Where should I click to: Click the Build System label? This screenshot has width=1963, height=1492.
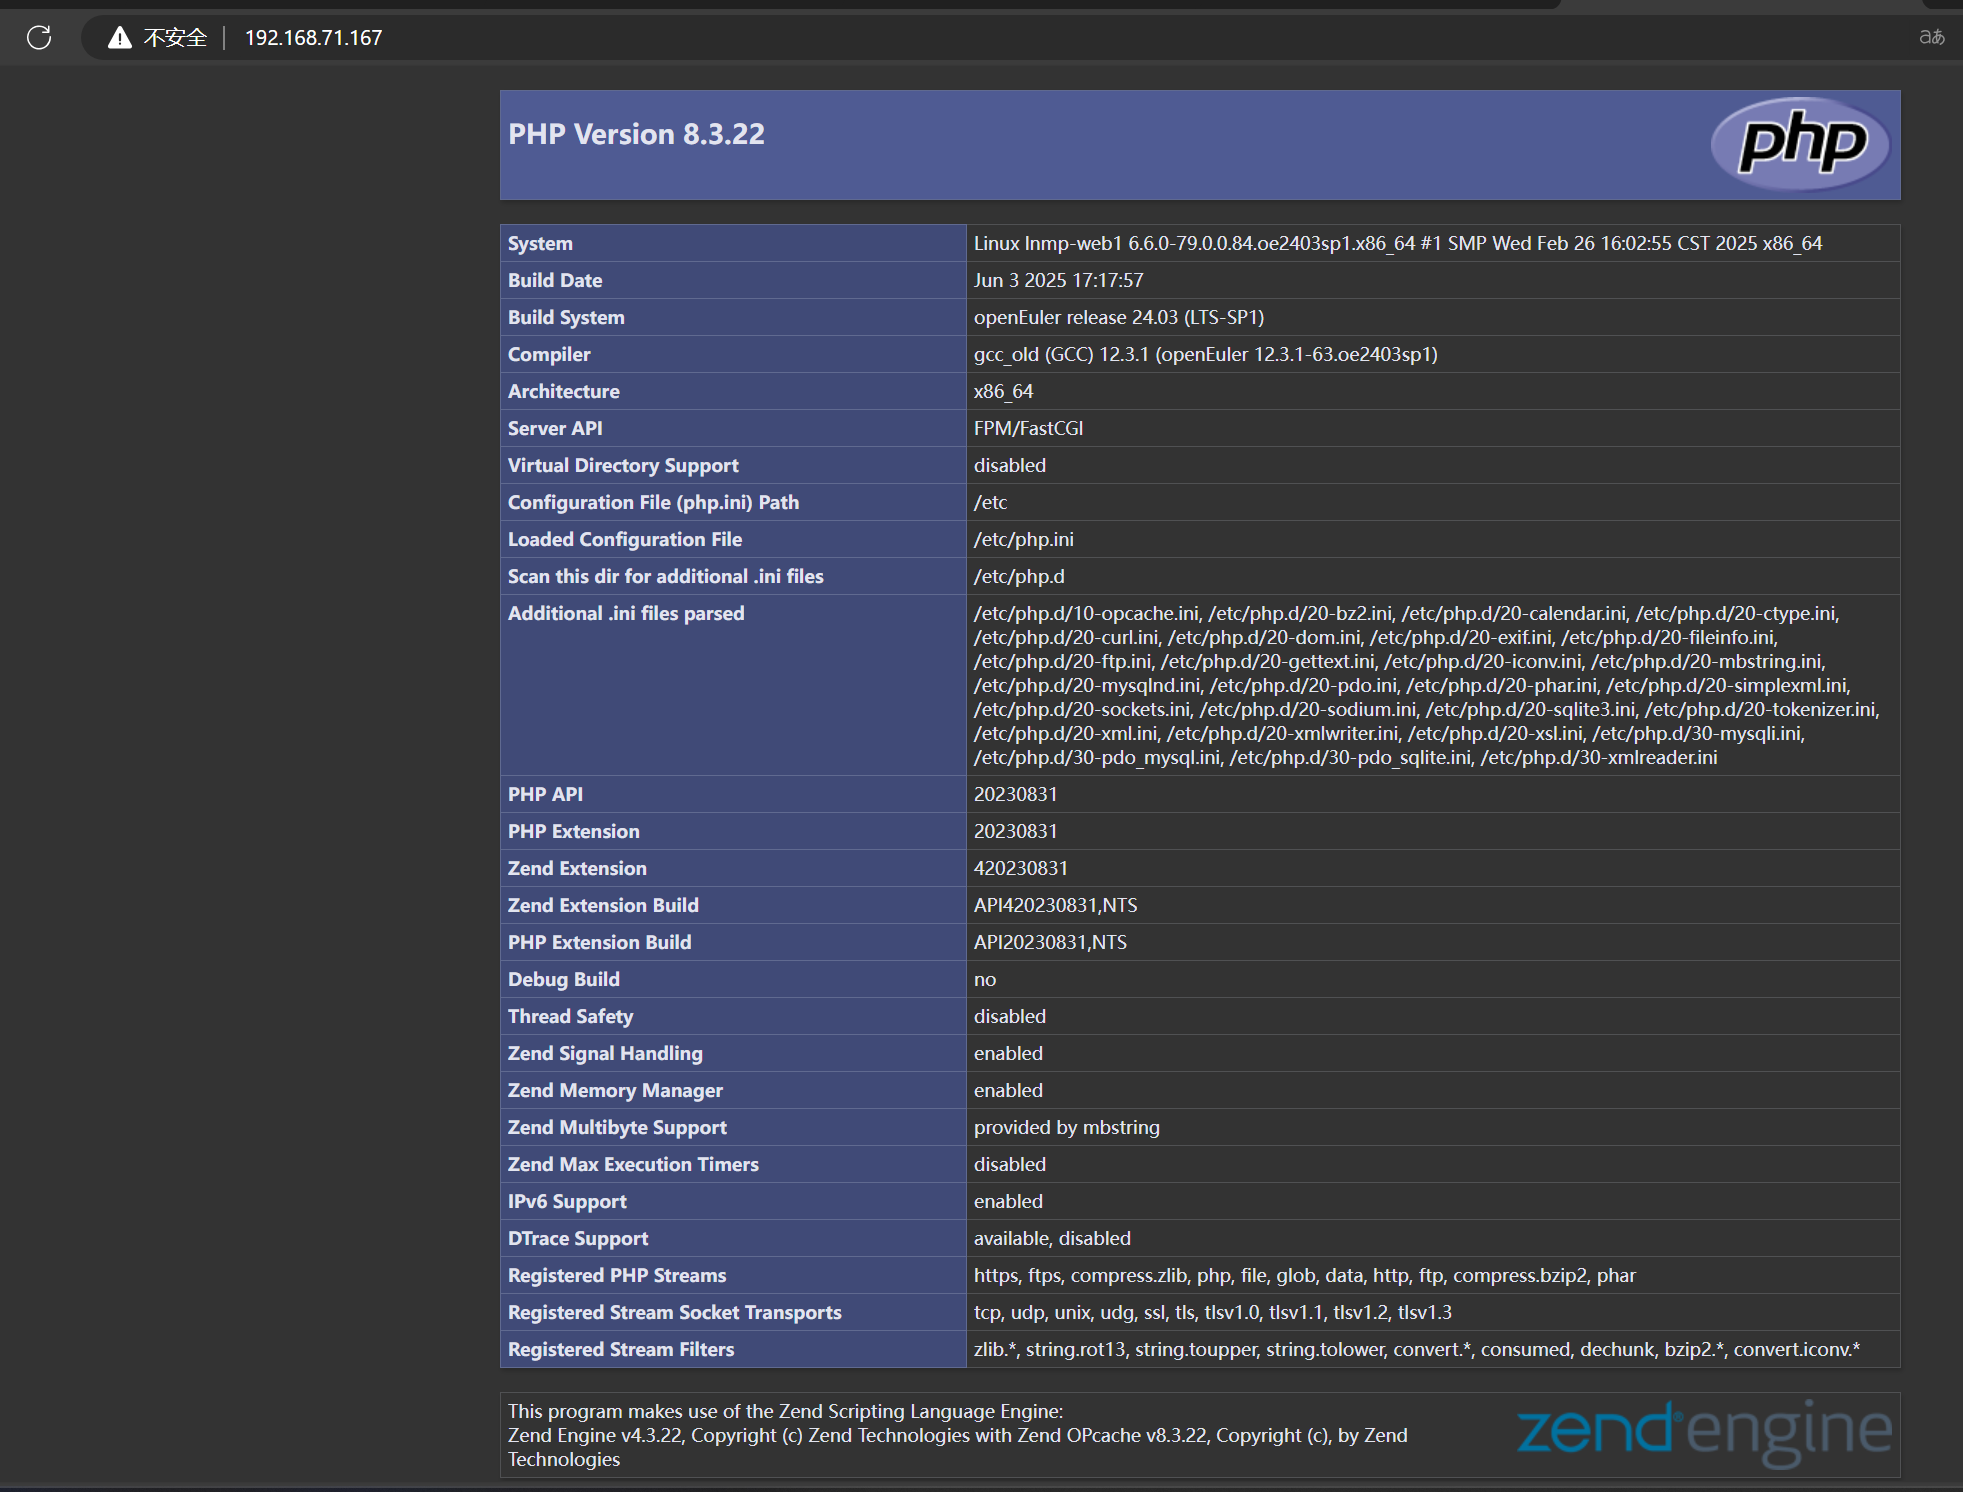click(566, 317)
